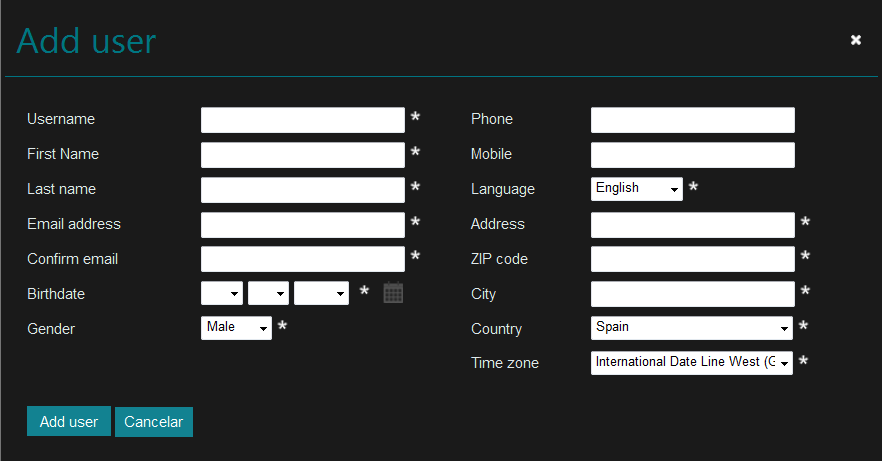Click the Country label text

496,329
